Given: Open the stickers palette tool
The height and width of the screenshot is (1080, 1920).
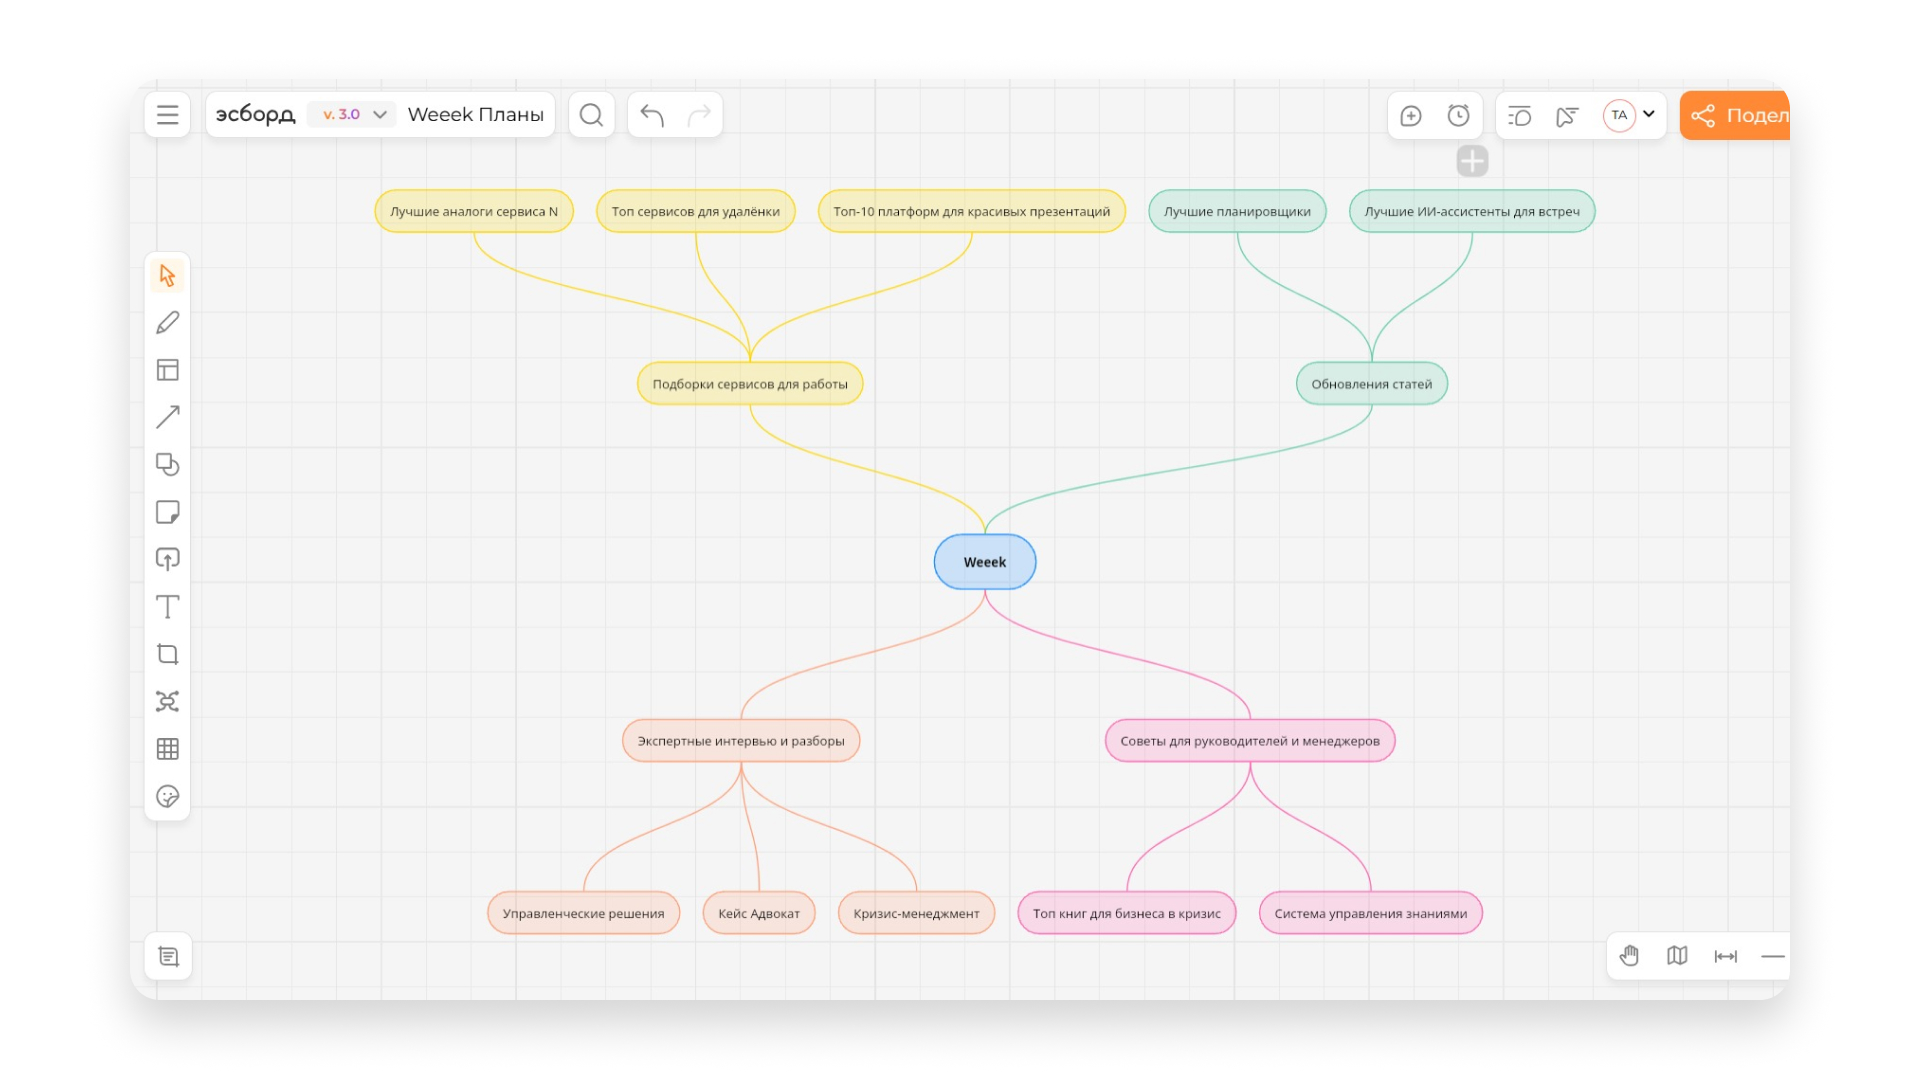Looking at the screenshot, I should [167, 796].
